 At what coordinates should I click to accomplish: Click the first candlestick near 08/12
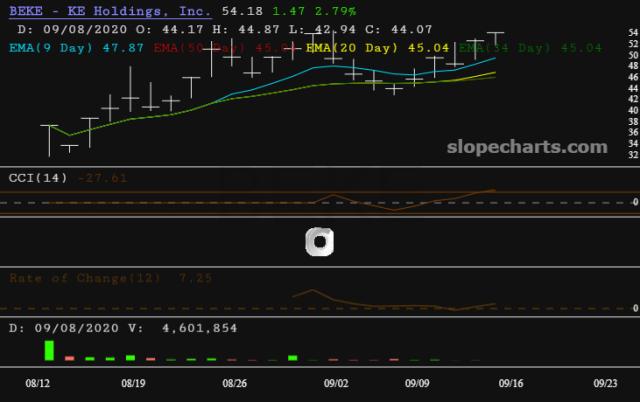coord(49,141)
